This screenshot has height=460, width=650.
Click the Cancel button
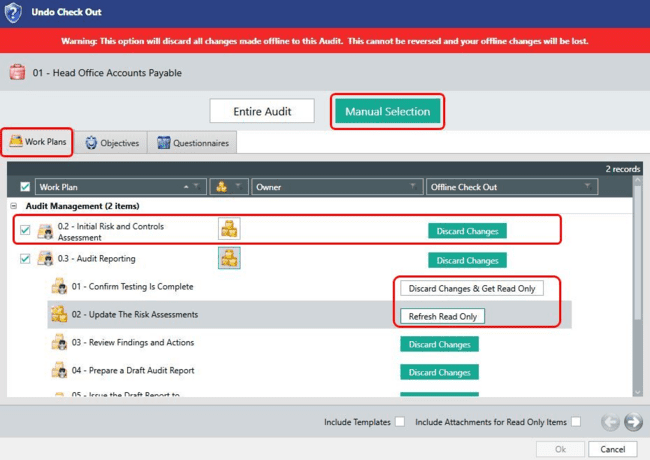pyautogui.click(x=613, y=449)
